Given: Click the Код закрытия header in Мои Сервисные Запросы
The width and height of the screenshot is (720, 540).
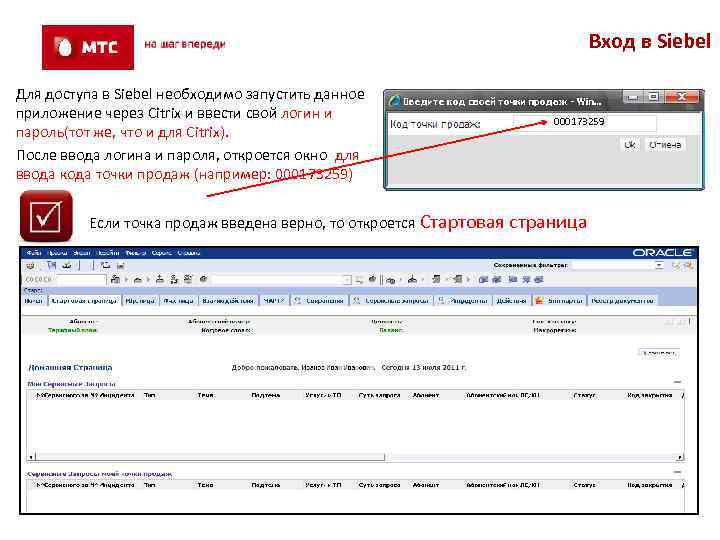Looking at the screenshot, I should 649,395.
